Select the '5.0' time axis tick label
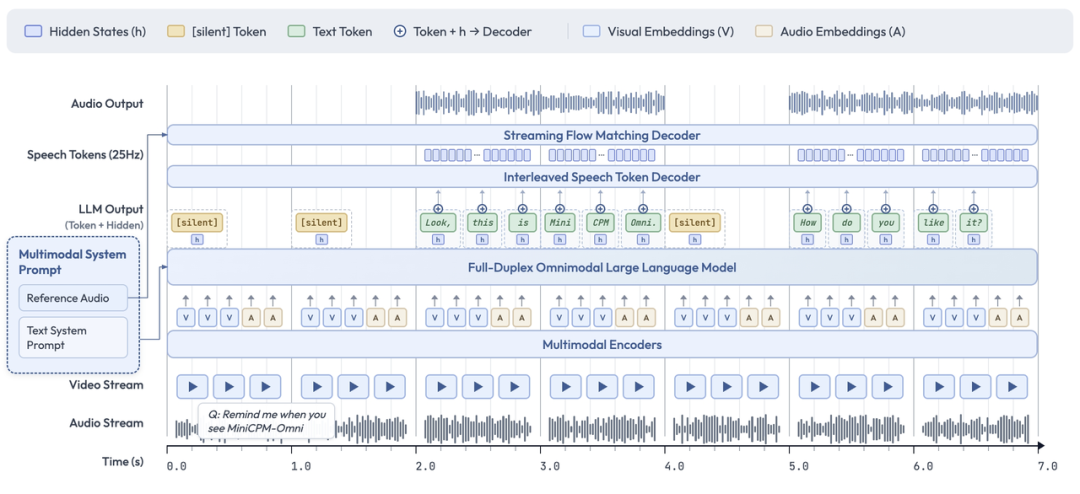1080x494 pixels. pos(799,467)
